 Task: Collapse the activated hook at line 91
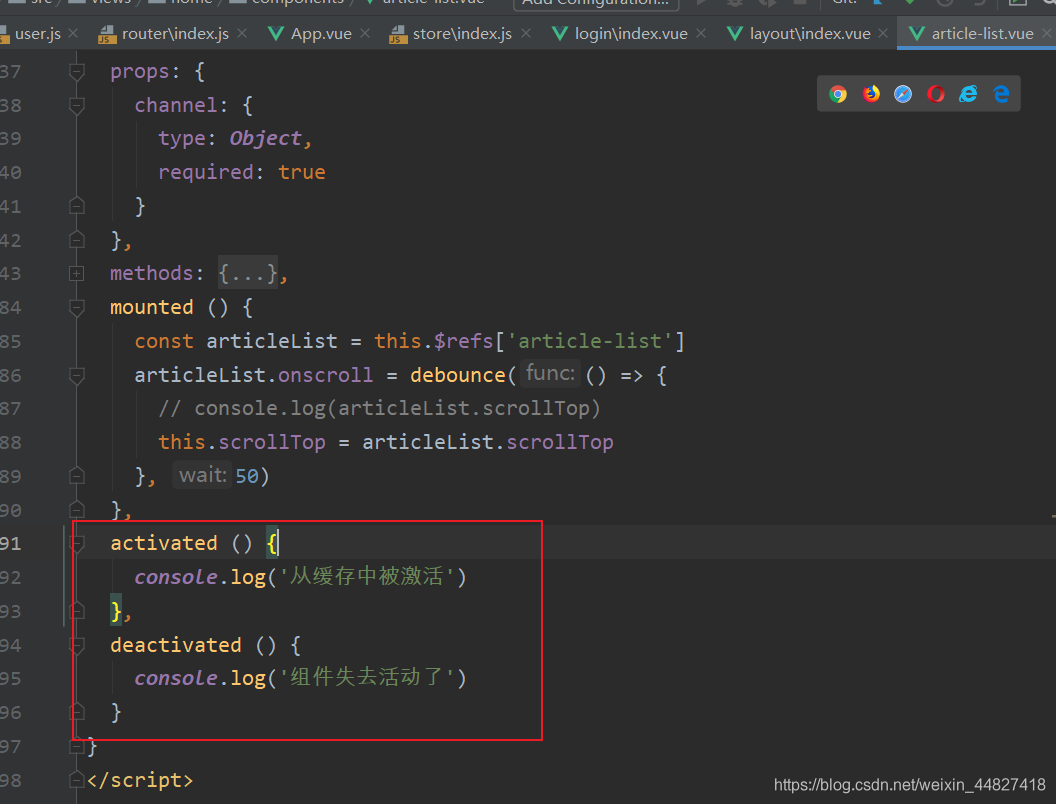77,543
